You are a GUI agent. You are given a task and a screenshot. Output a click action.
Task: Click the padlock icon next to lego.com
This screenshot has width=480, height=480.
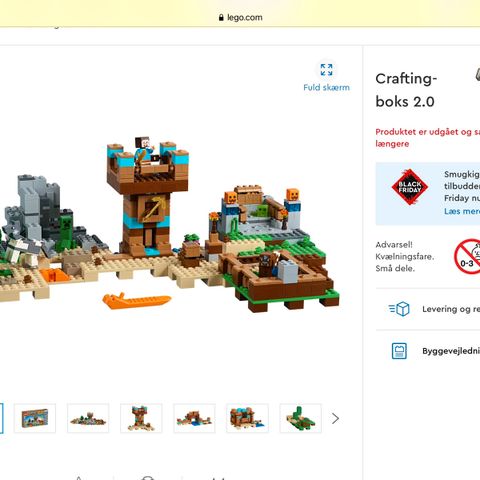point(221,18)
